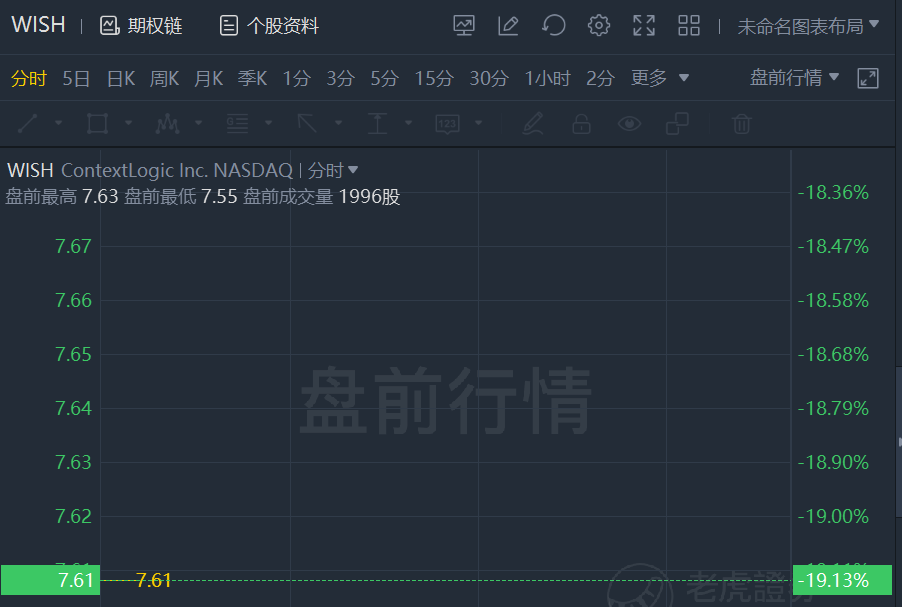
Task: Open the chart 分时 type dropdown
Action: point(332,170)
